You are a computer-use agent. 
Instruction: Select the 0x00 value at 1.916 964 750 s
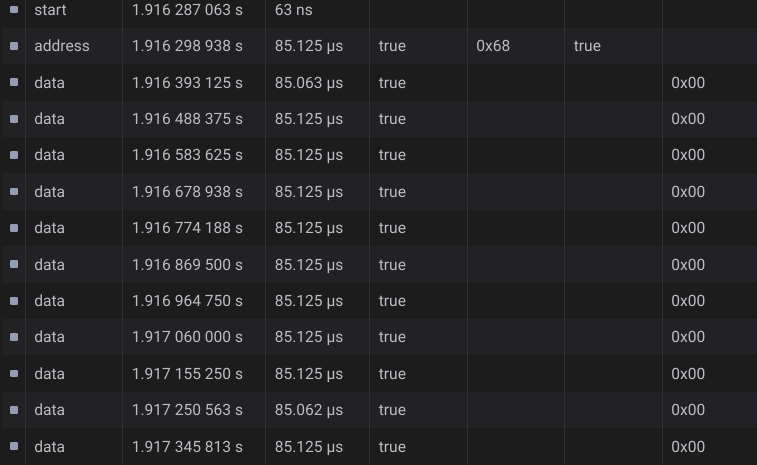[688, 301]
